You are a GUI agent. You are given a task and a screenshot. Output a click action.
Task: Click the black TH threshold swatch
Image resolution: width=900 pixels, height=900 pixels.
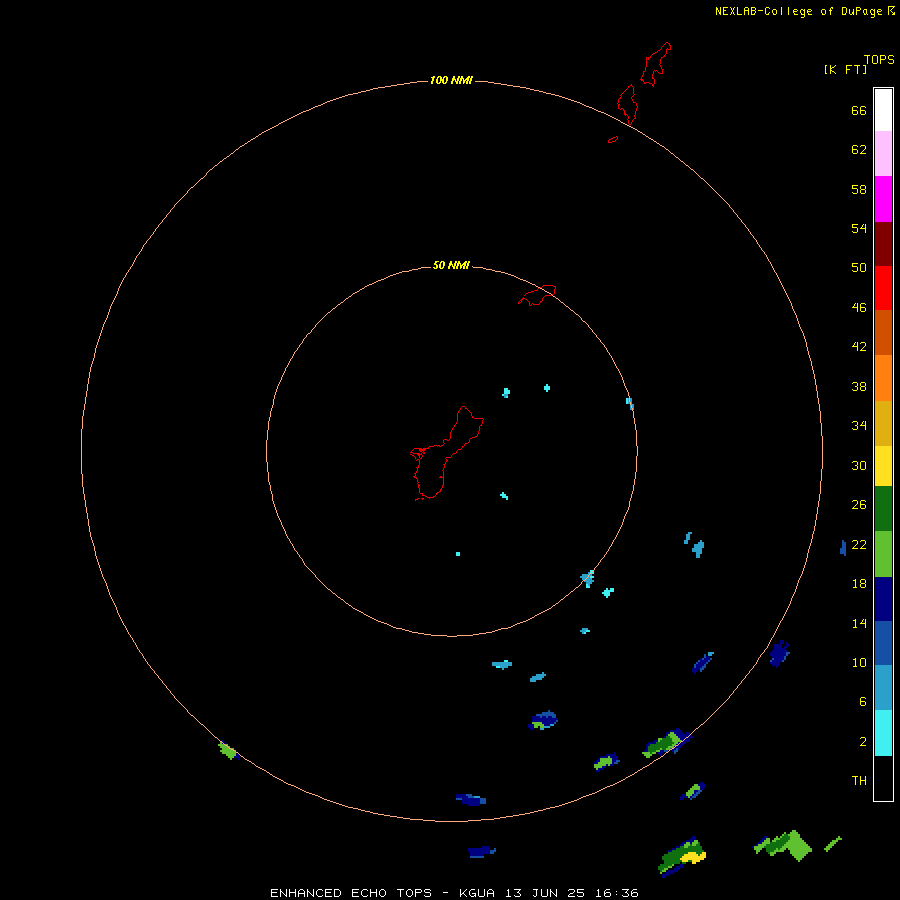point(883,778)
